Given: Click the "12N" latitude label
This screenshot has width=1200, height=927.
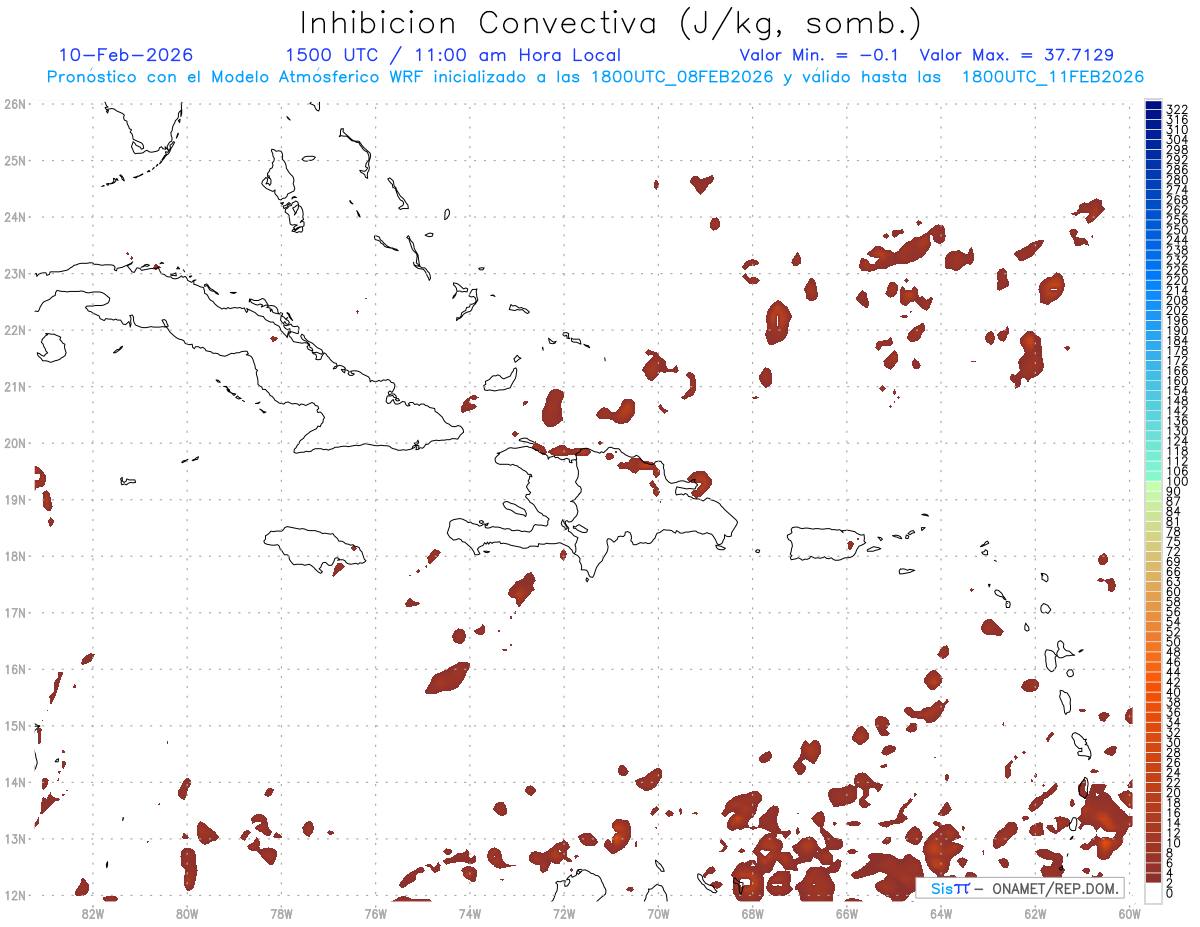Looking at the screenshot, I should pos(15,895).
